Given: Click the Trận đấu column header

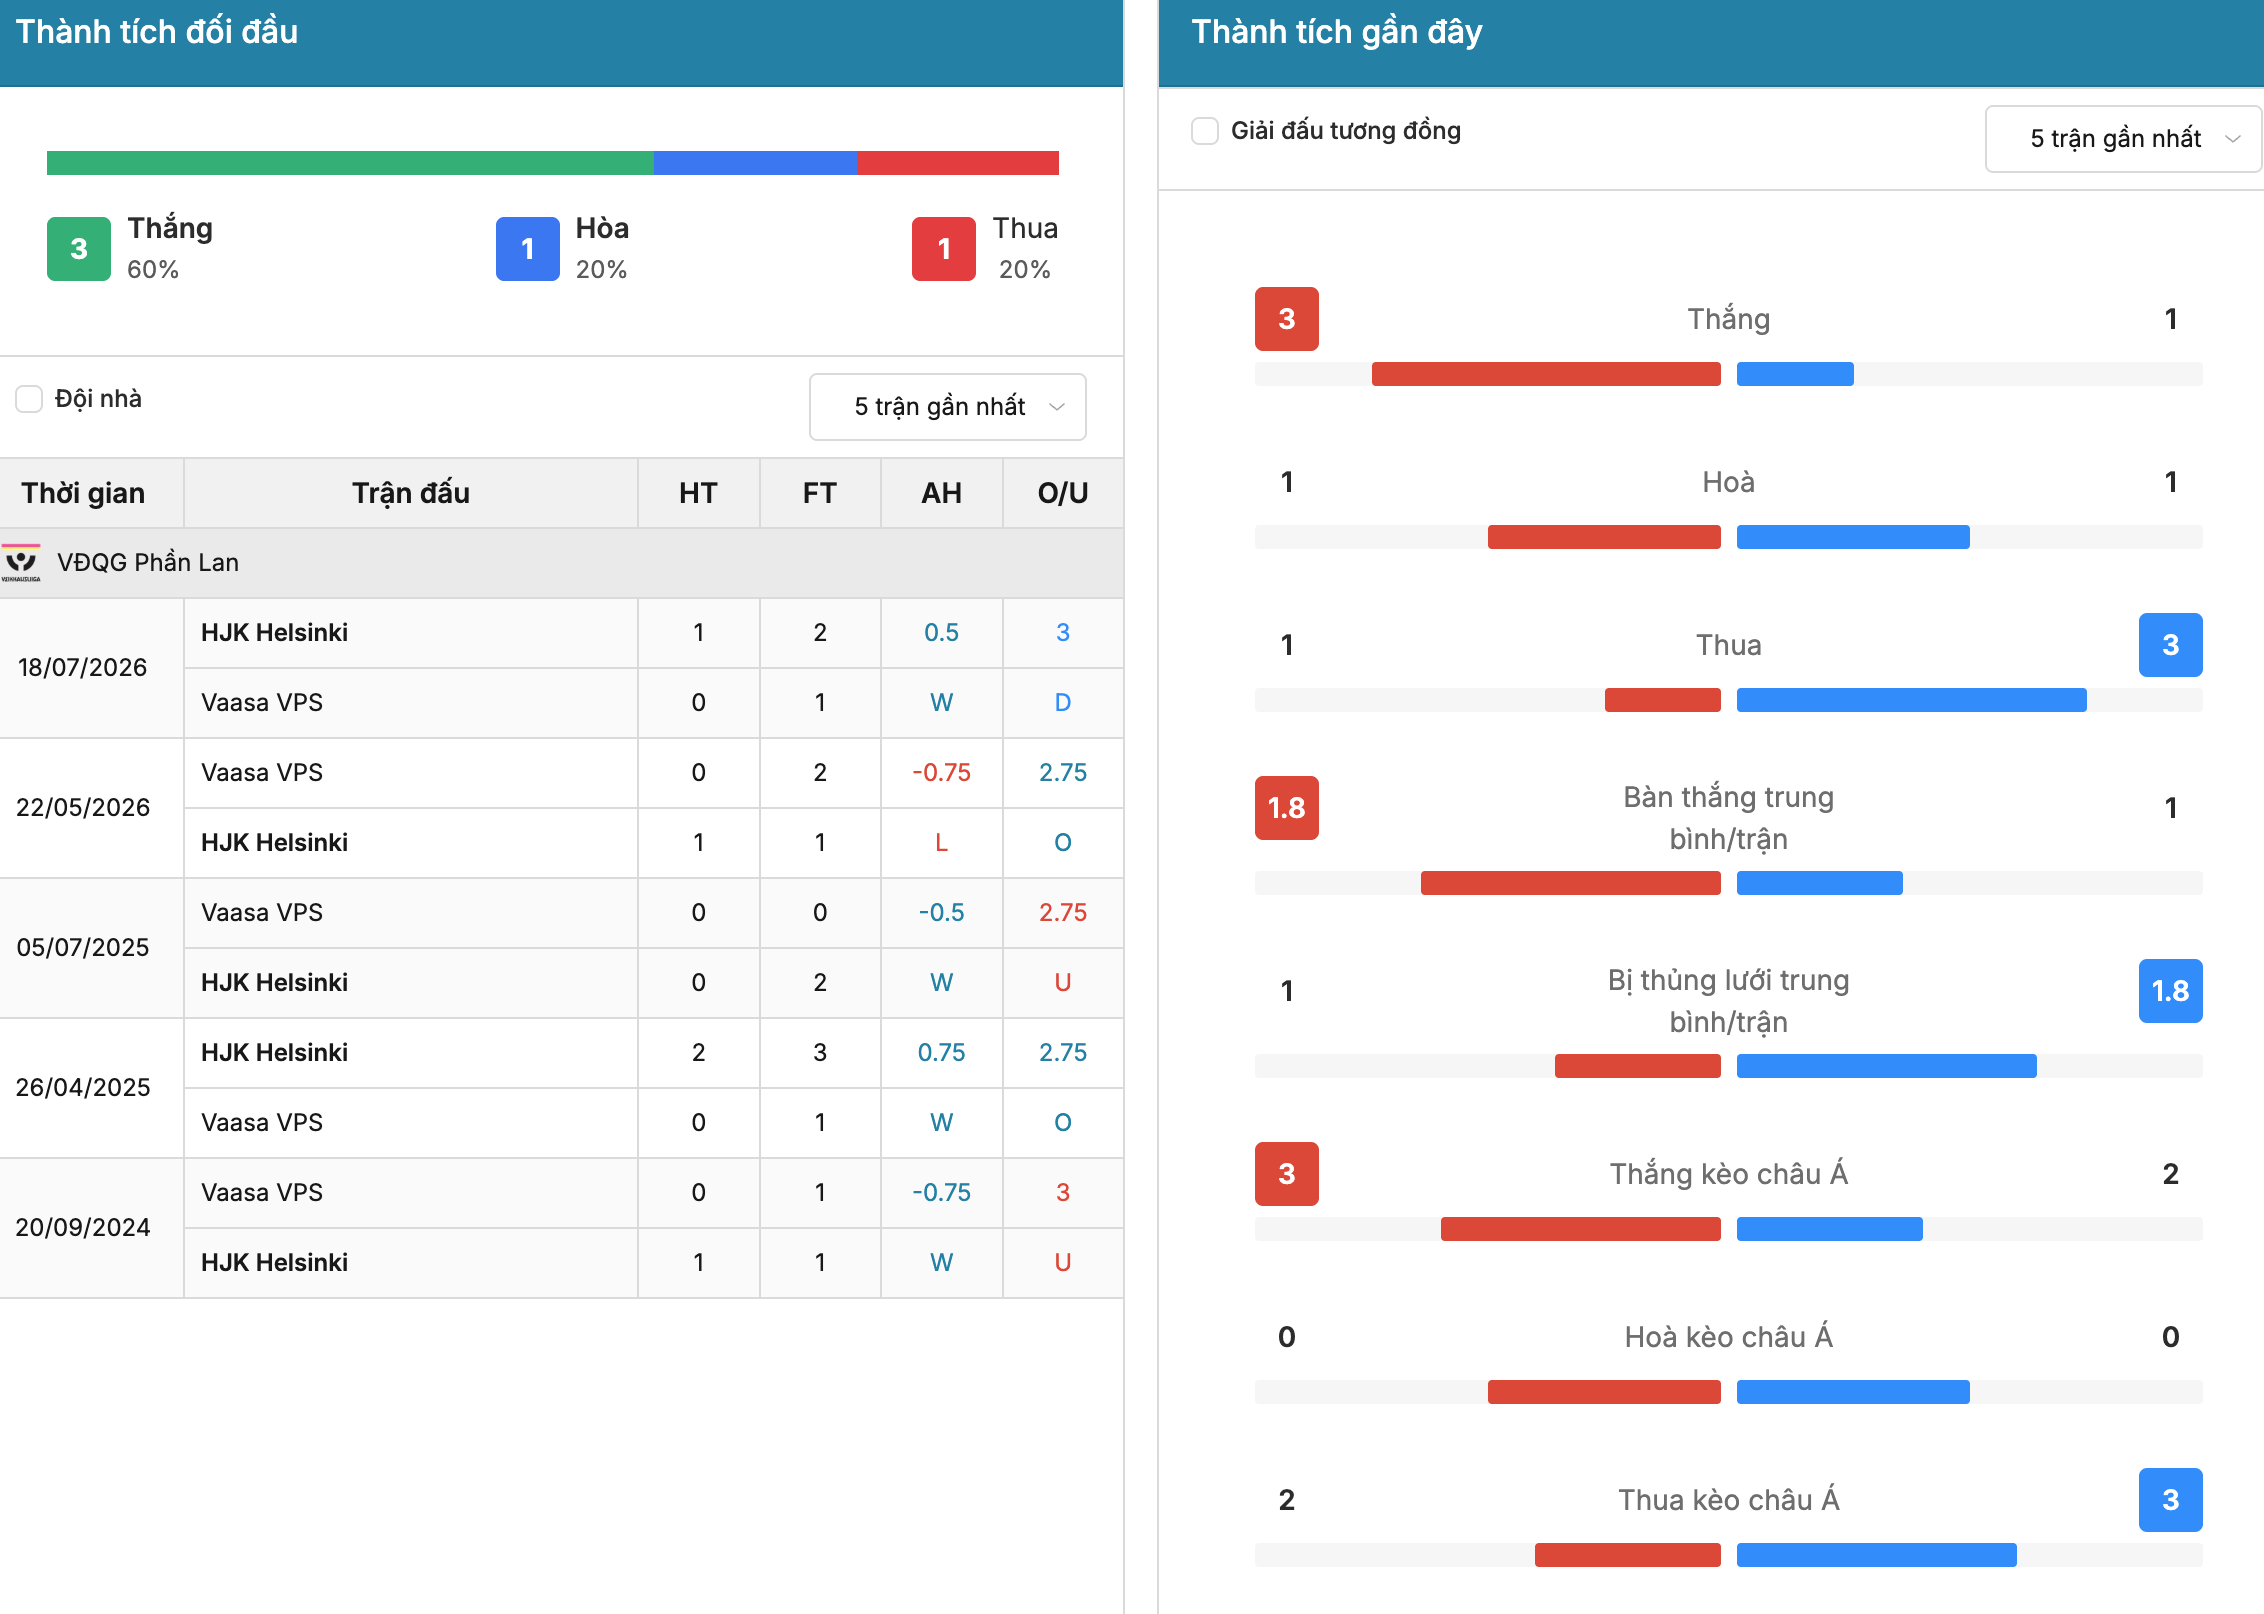Looking at the screenshot, I should pos(411,493).
